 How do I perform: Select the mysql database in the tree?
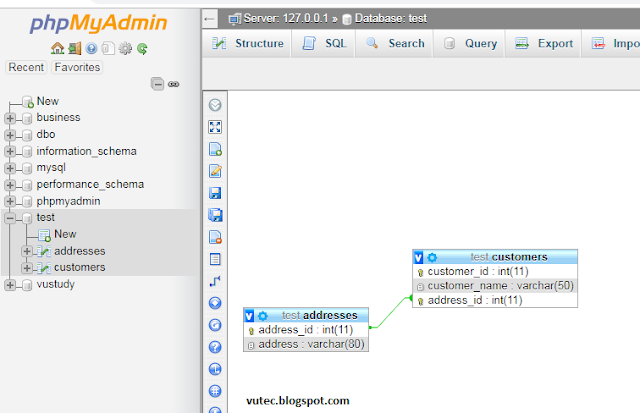(x=51, y=168)
